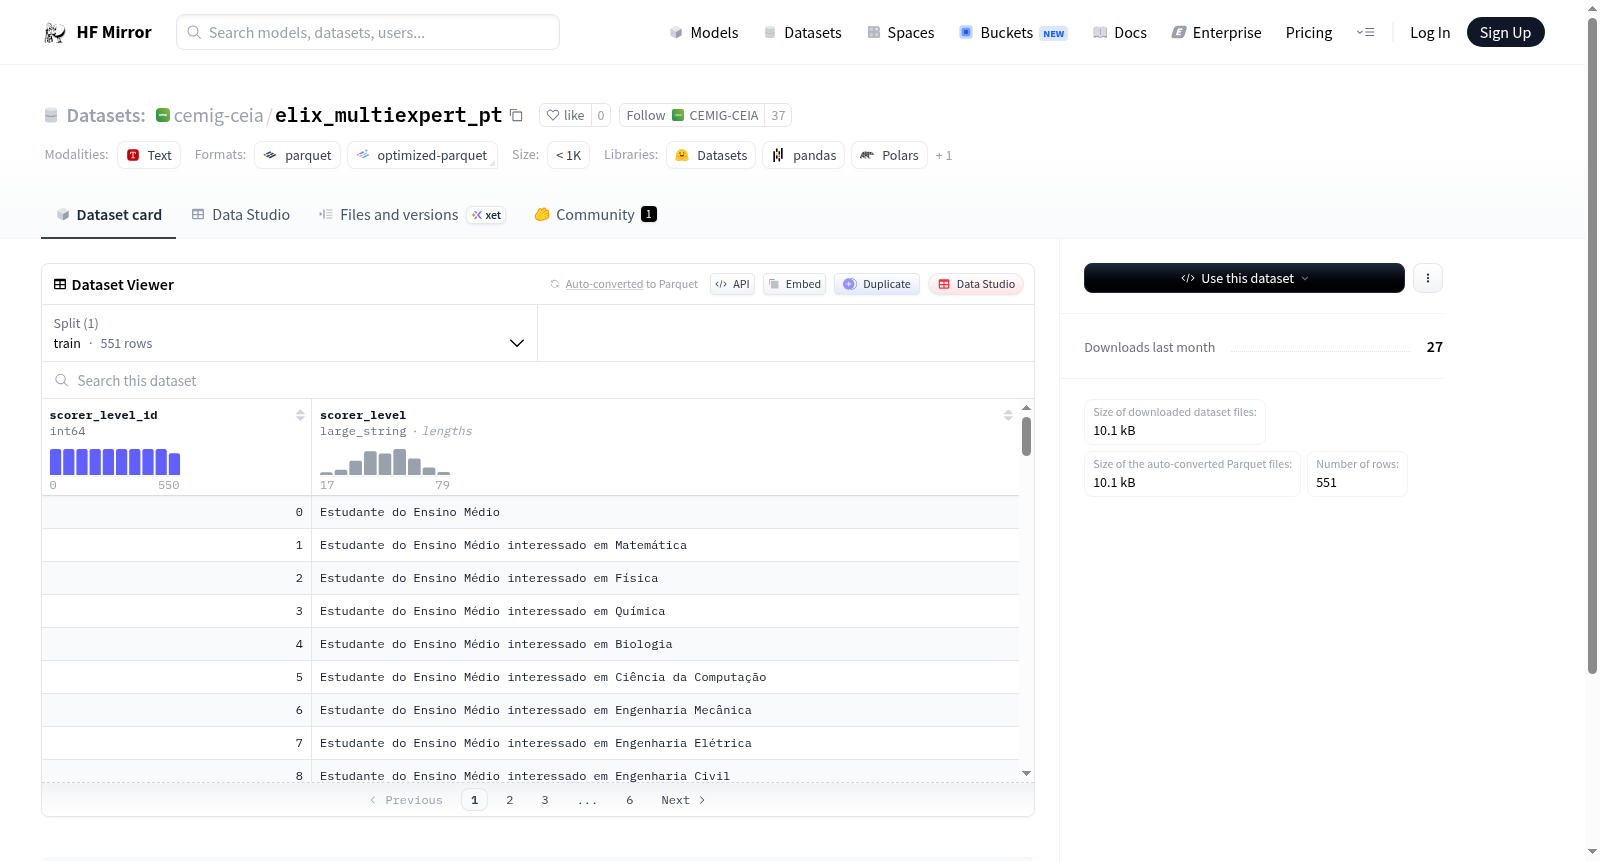Select the parquet format tag
The height and width of the screenshot is (861, 1600).
[x=298, y=155]
